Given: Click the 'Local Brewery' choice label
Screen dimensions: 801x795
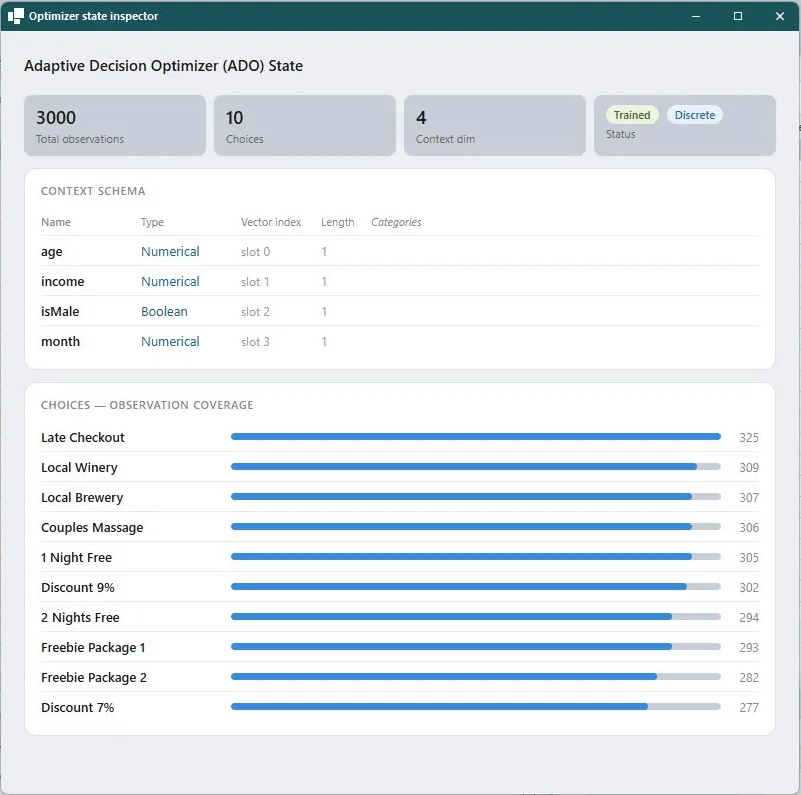Looking at the screenshot, I should point(82,498).
